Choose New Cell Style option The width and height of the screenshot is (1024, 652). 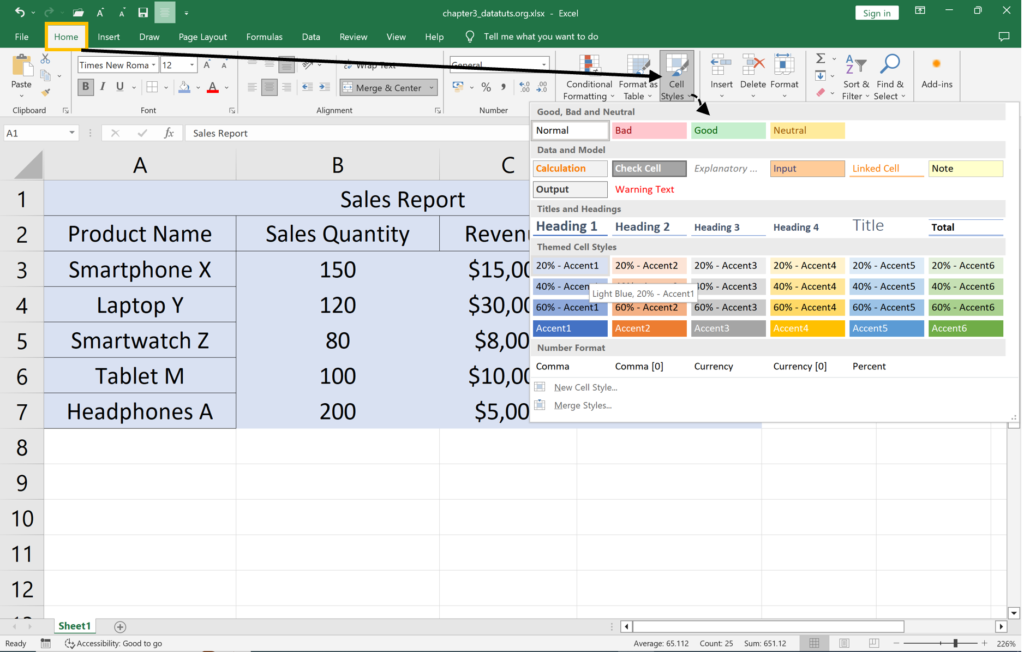point(585,387)
